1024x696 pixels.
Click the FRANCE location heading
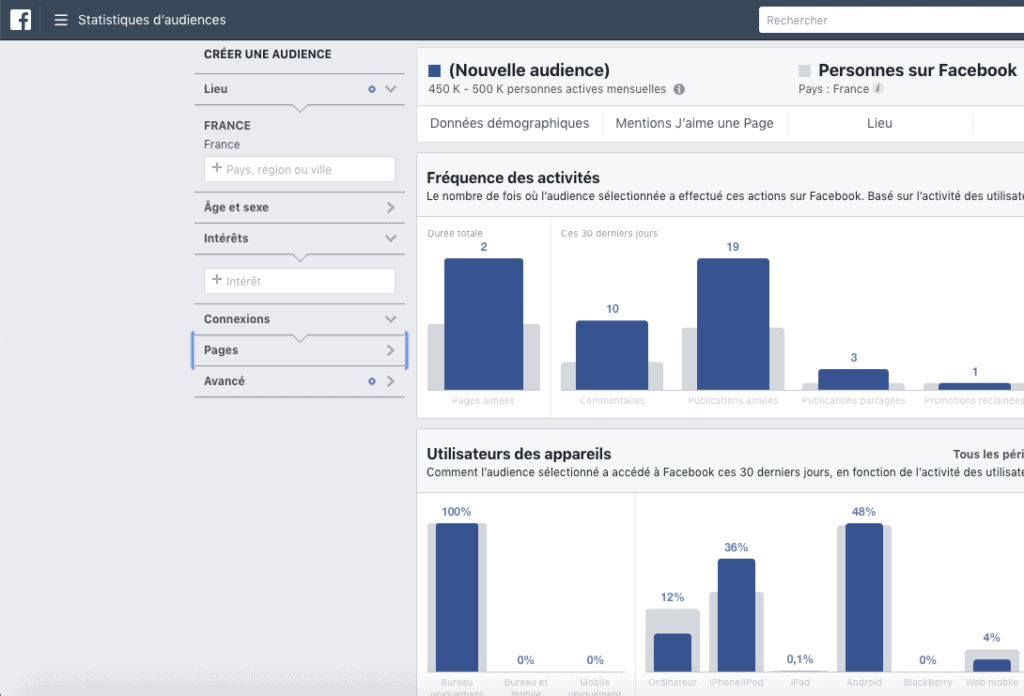[x=227, y=125]
